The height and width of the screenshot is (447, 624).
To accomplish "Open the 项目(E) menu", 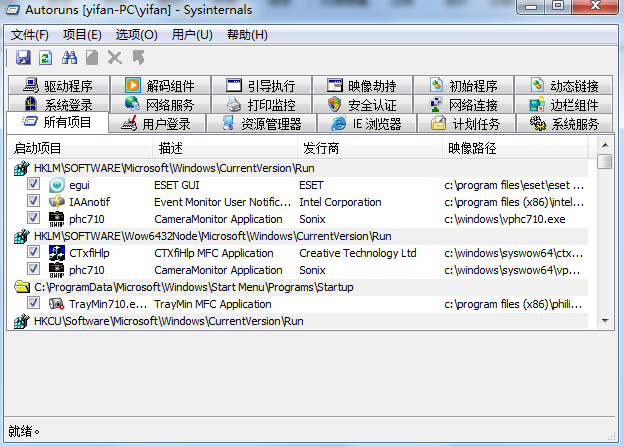I will pos(82,35).
